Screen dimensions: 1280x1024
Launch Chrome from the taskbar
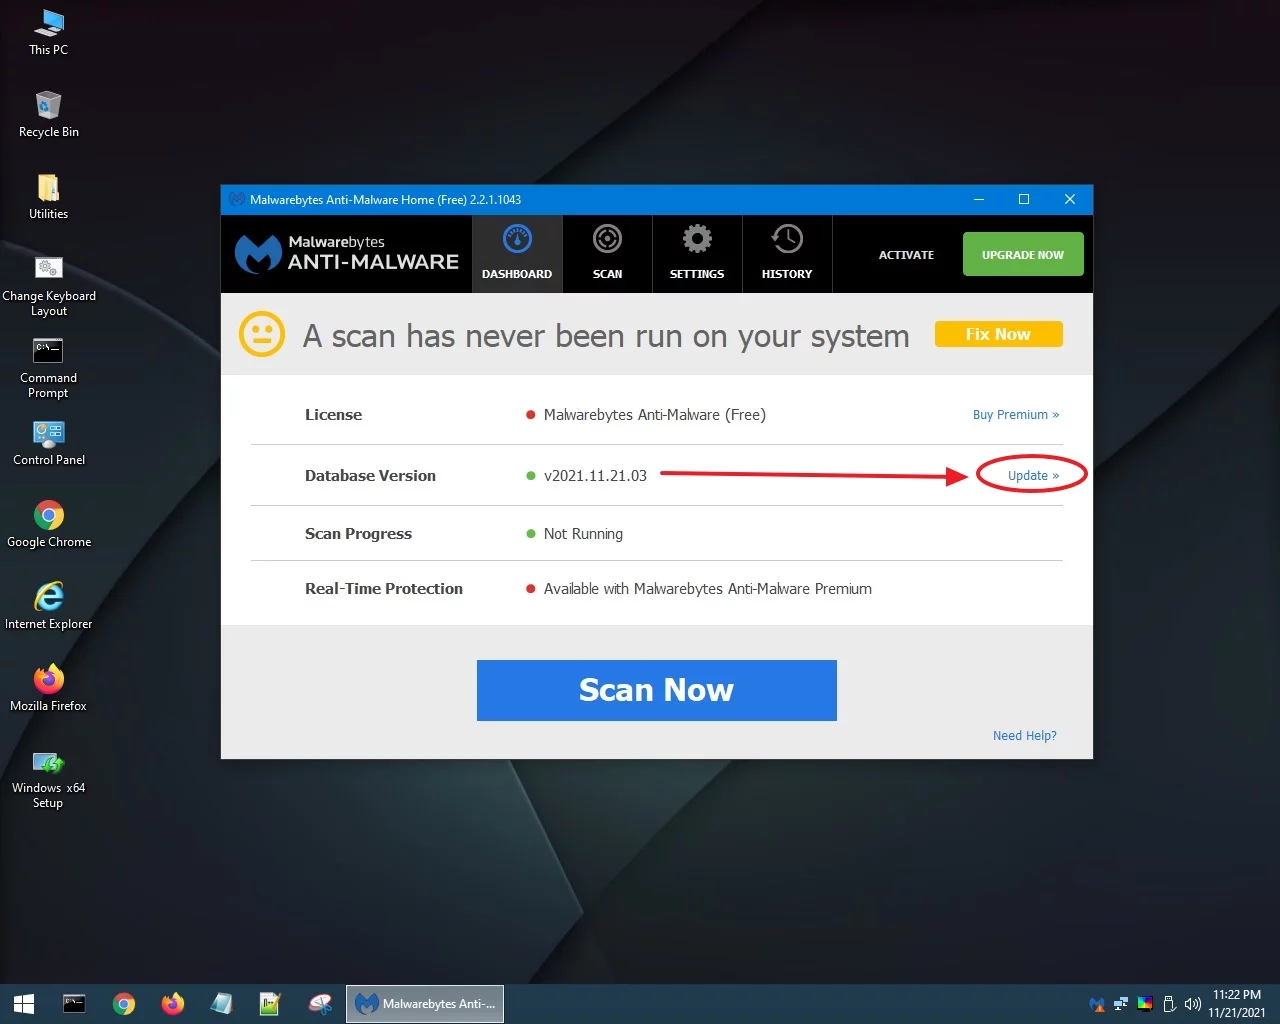click(x=124, y=1004)
